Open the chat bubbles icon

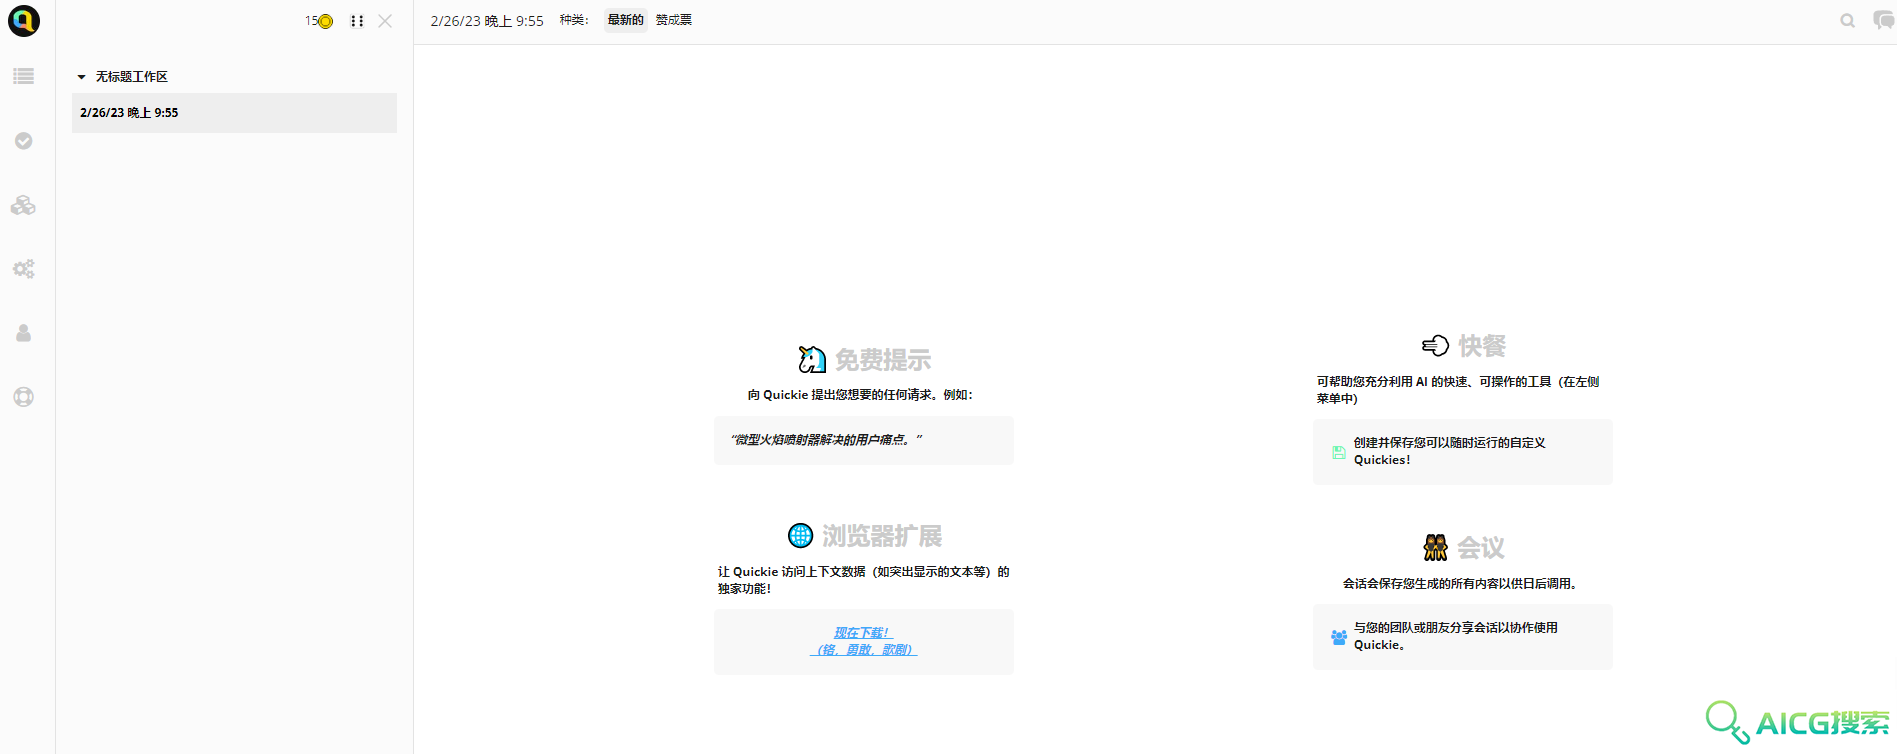click(1883, 20)
